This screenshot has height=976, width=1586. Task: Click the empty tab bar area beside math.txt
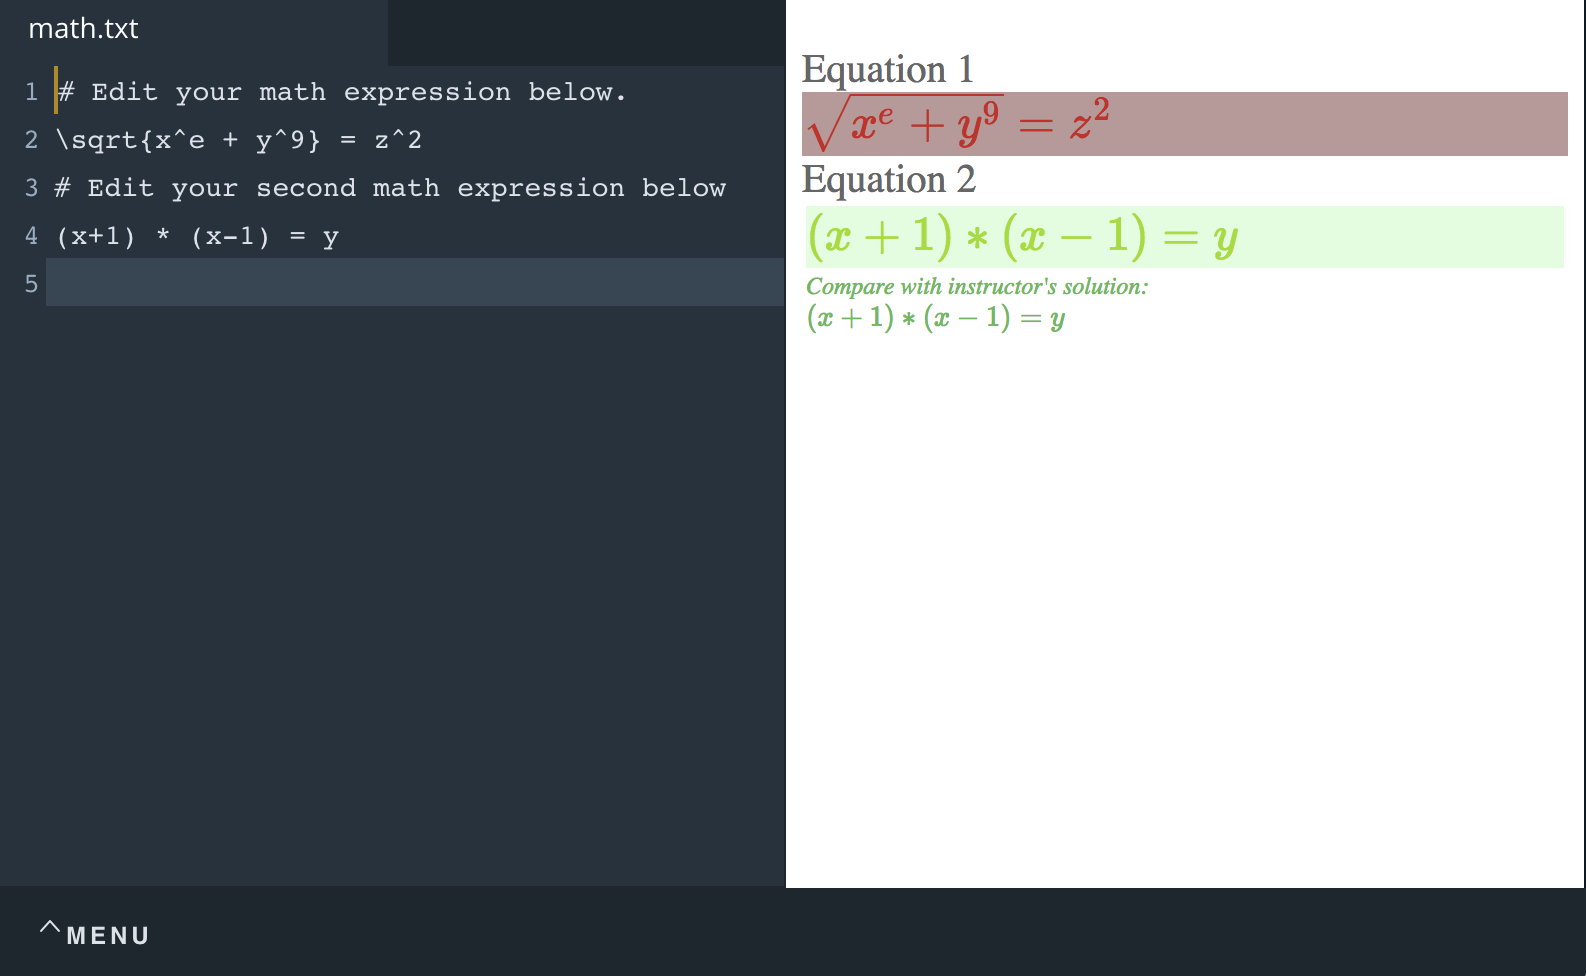point(586,32)
